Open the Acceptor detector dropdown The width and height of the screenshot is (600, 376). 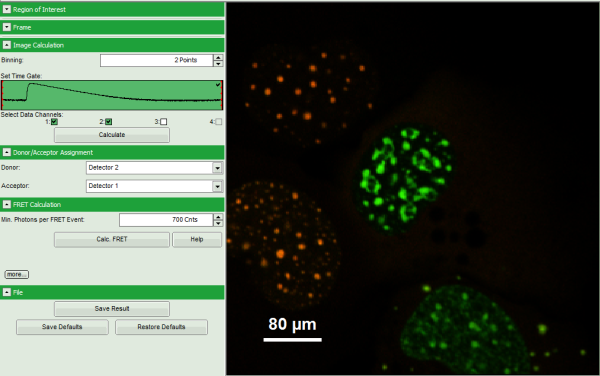(217, 186)
